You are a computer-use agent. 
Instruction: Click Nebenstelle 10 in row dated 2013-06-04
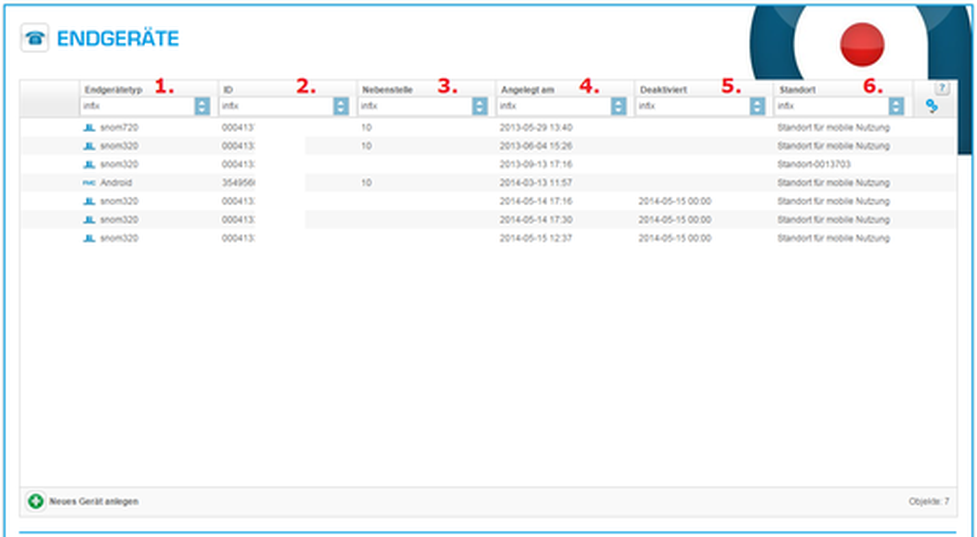pyautogui.click(x=366, y=146)
